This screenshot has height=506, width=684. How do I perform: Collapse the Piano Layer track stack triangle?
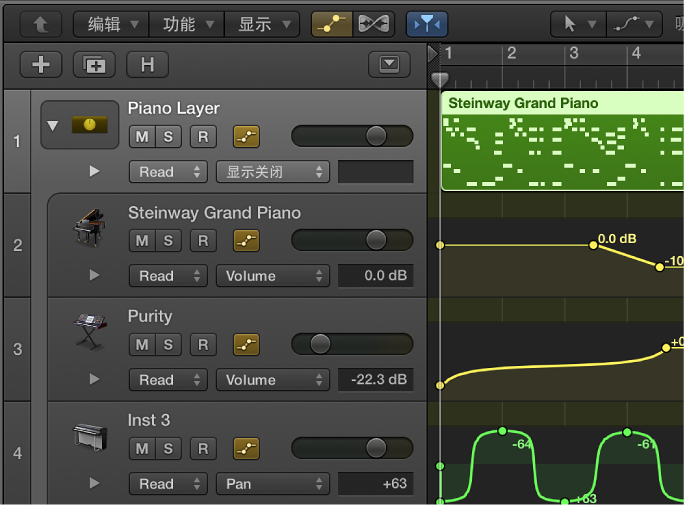53,126
